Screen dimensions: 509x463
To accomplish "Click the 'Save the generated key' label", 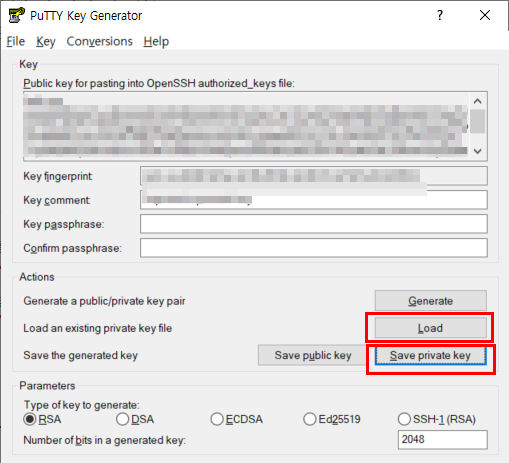I will tap(80, 355).
